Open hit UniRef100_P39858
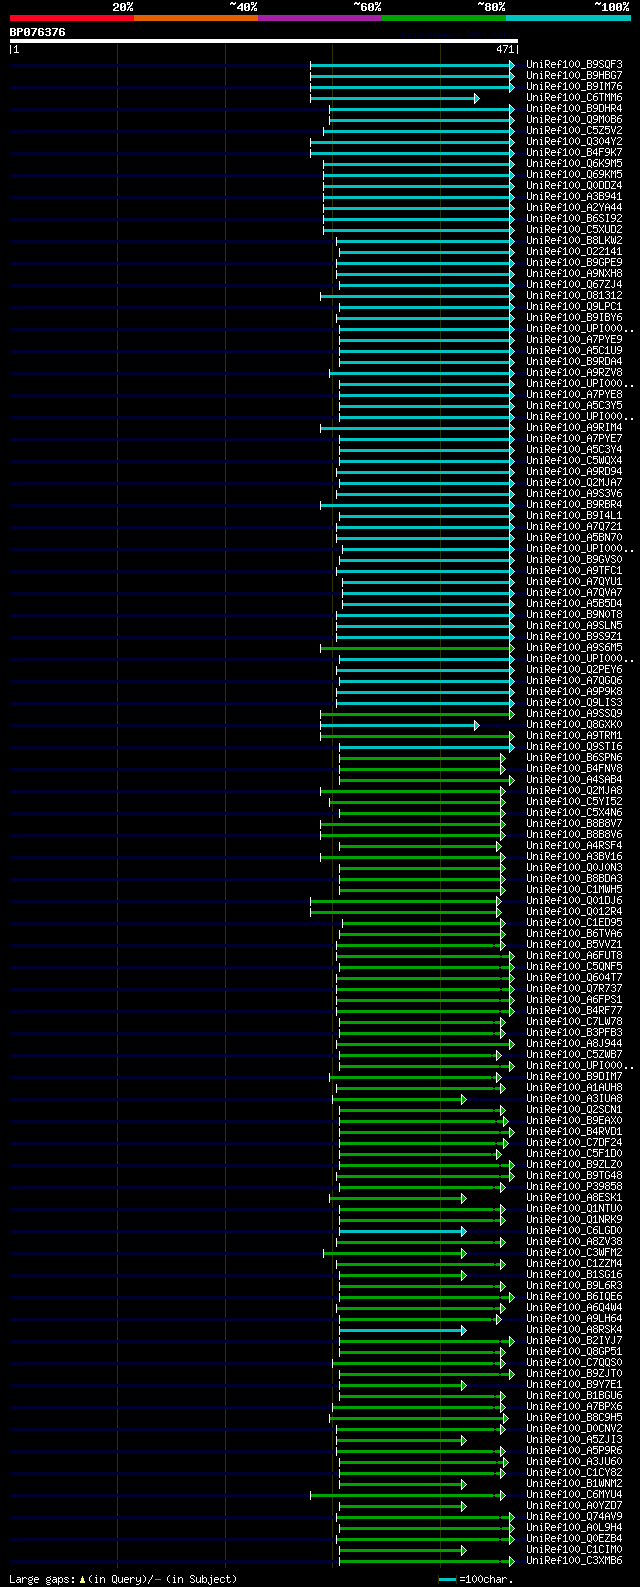This screenshot has width=640, height=1587. (x=574, y=1187)
